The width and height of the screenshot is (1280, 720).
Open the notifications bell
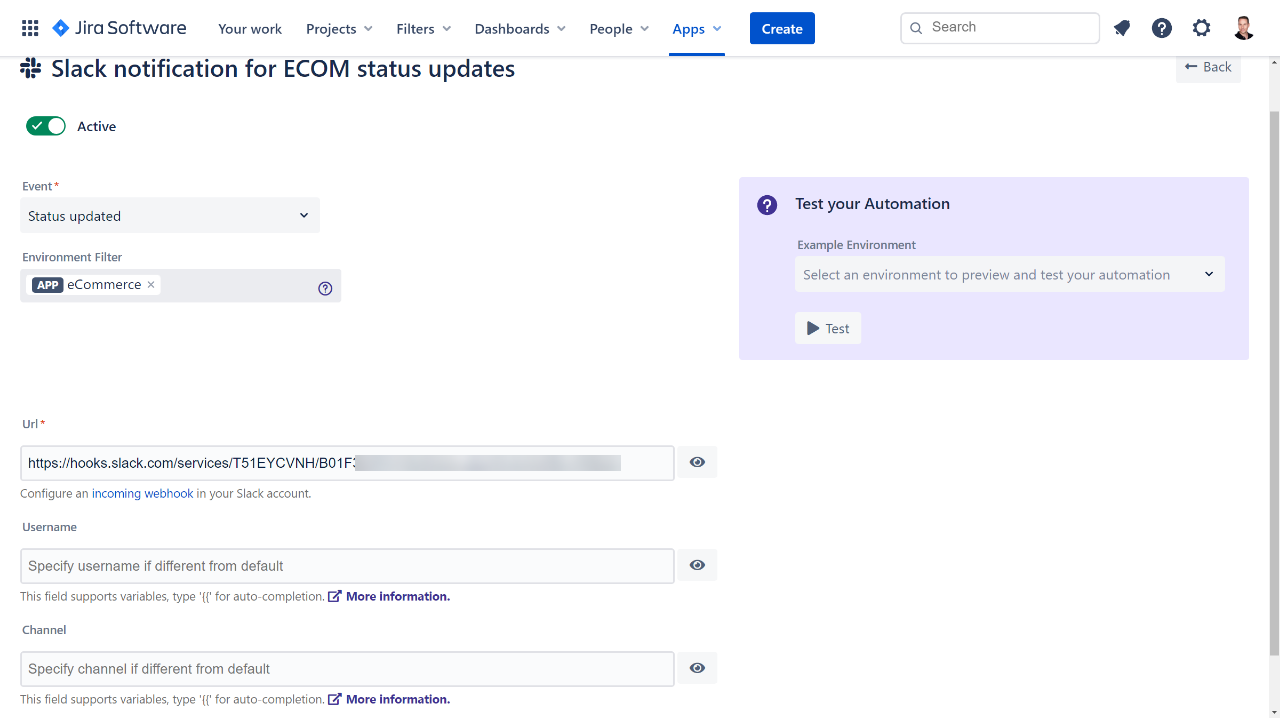click(1122, 28)
